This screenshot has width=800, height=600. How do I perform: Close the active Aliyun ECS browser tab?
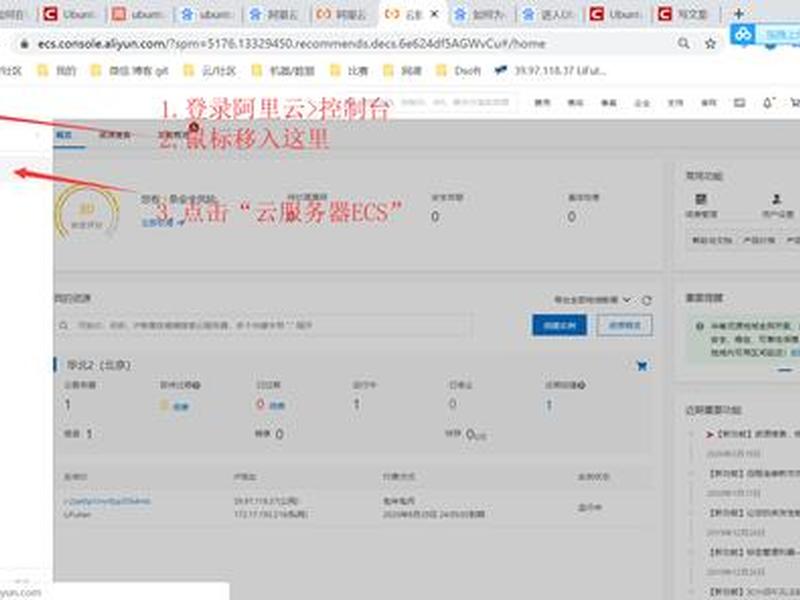pos(434,14)
